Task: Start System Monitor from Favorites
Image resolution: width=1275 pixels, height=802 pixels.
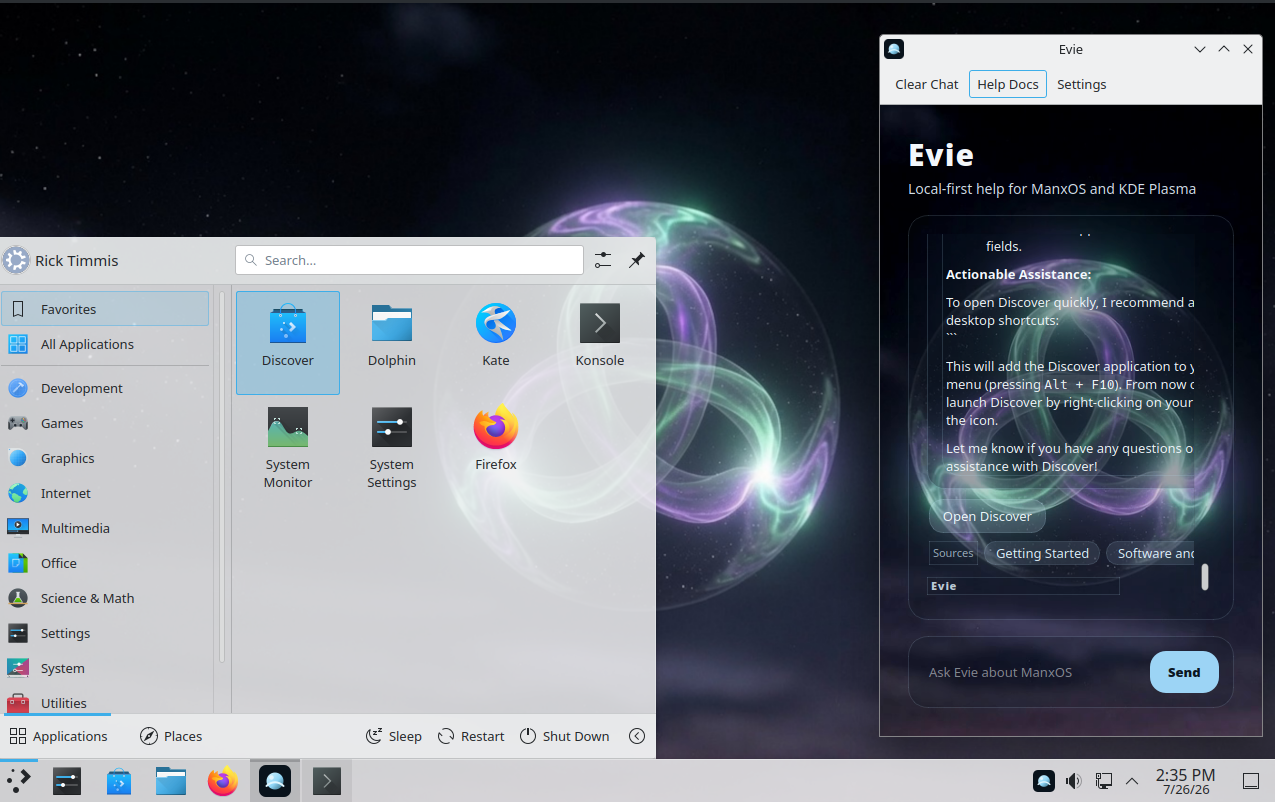Action: (x=288, y=447)
